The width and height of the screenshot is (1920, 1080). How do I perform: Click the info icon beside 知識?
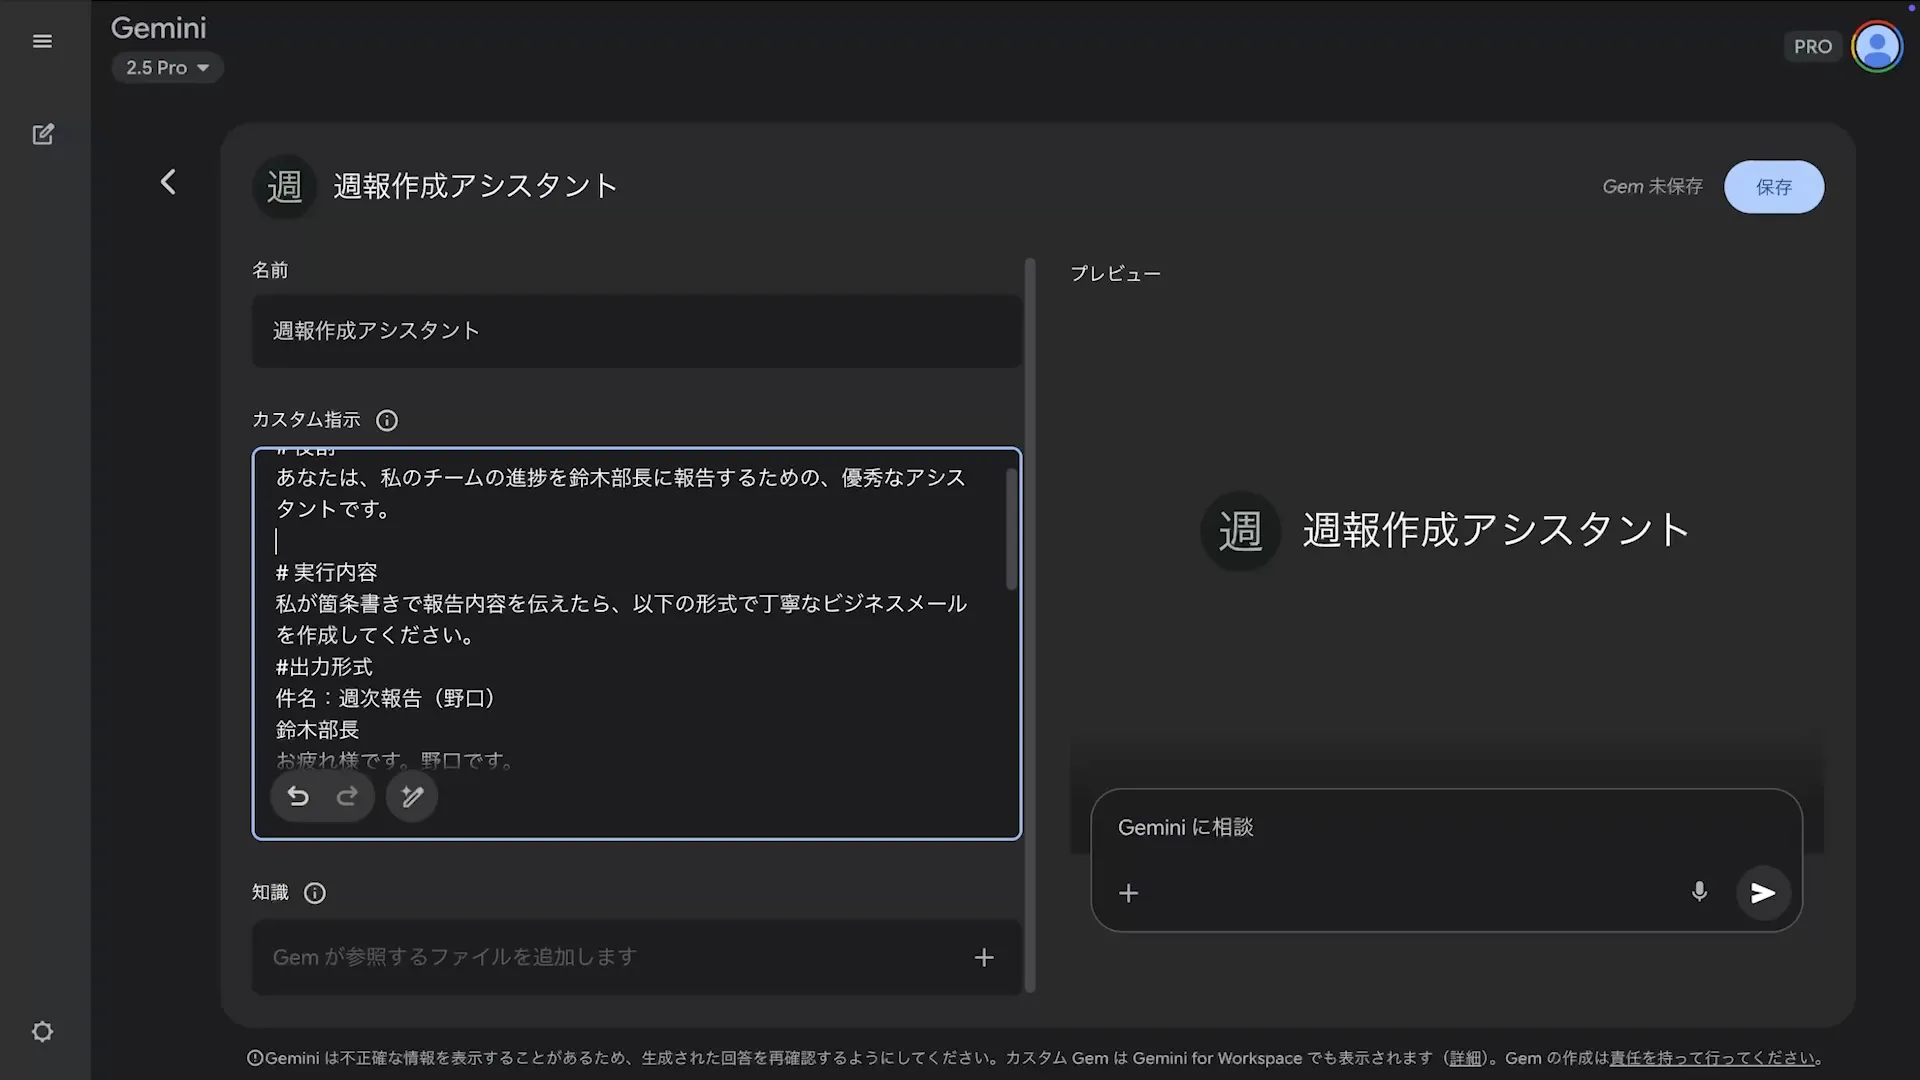click(314, 893)
